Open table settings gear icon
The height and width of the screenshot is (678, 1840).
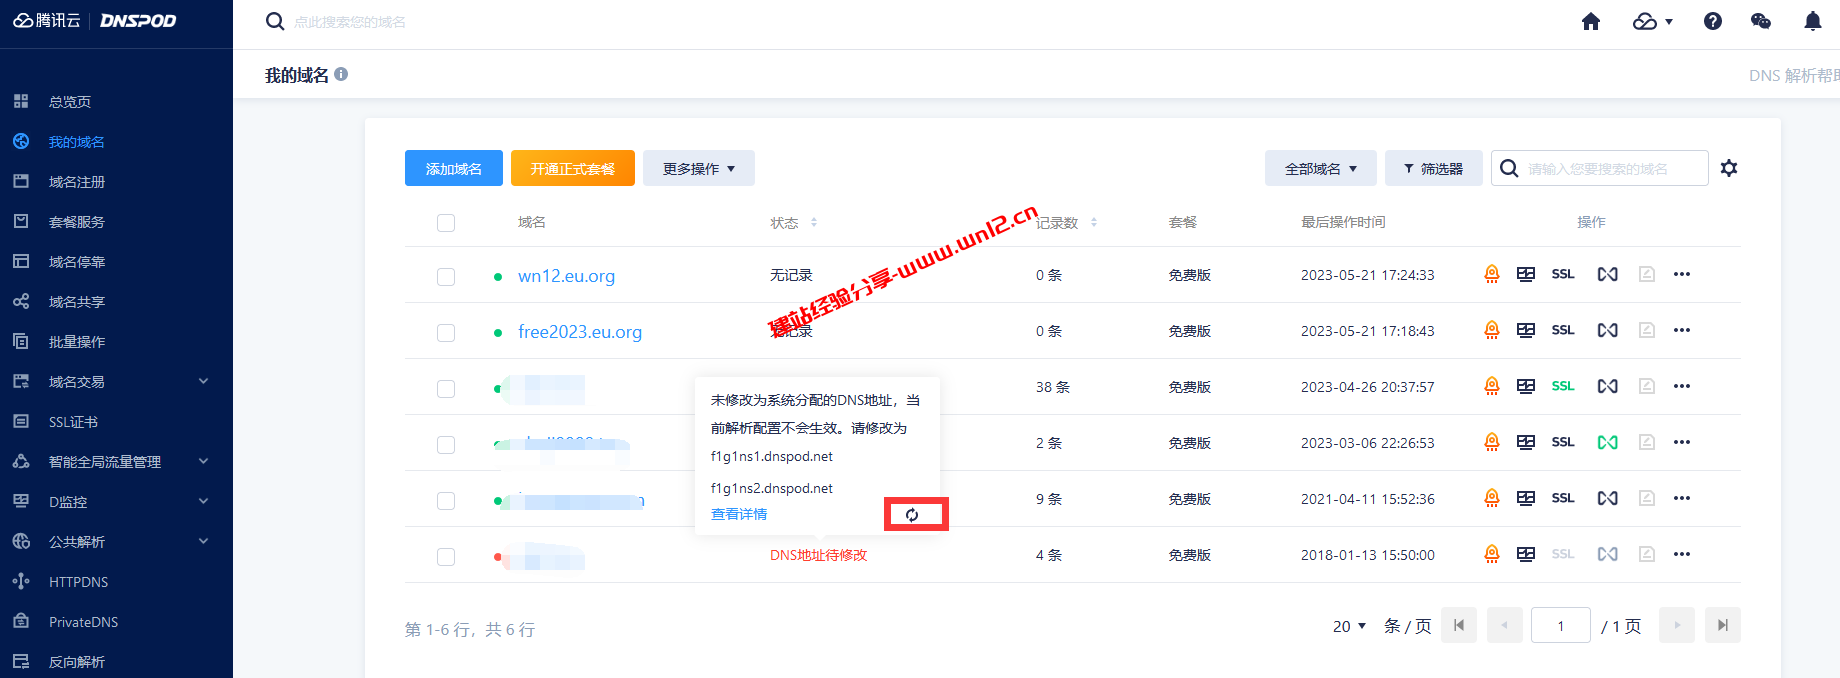click(1729, 168)
